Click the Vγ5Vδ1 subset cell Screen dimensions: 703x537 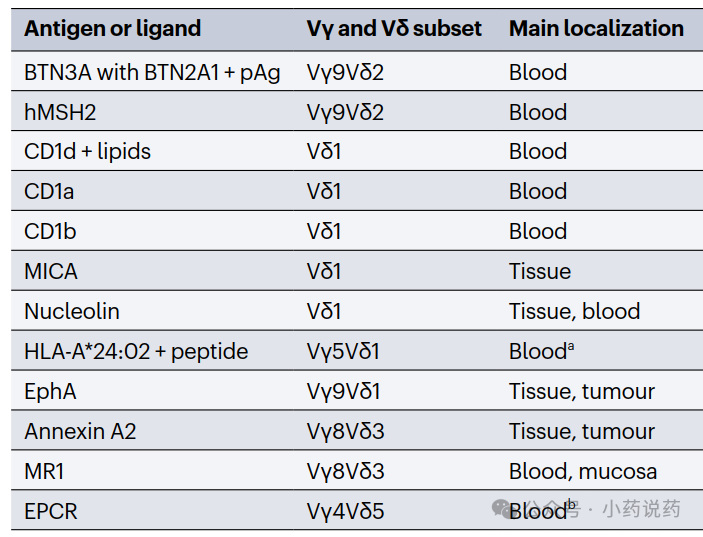343,351
